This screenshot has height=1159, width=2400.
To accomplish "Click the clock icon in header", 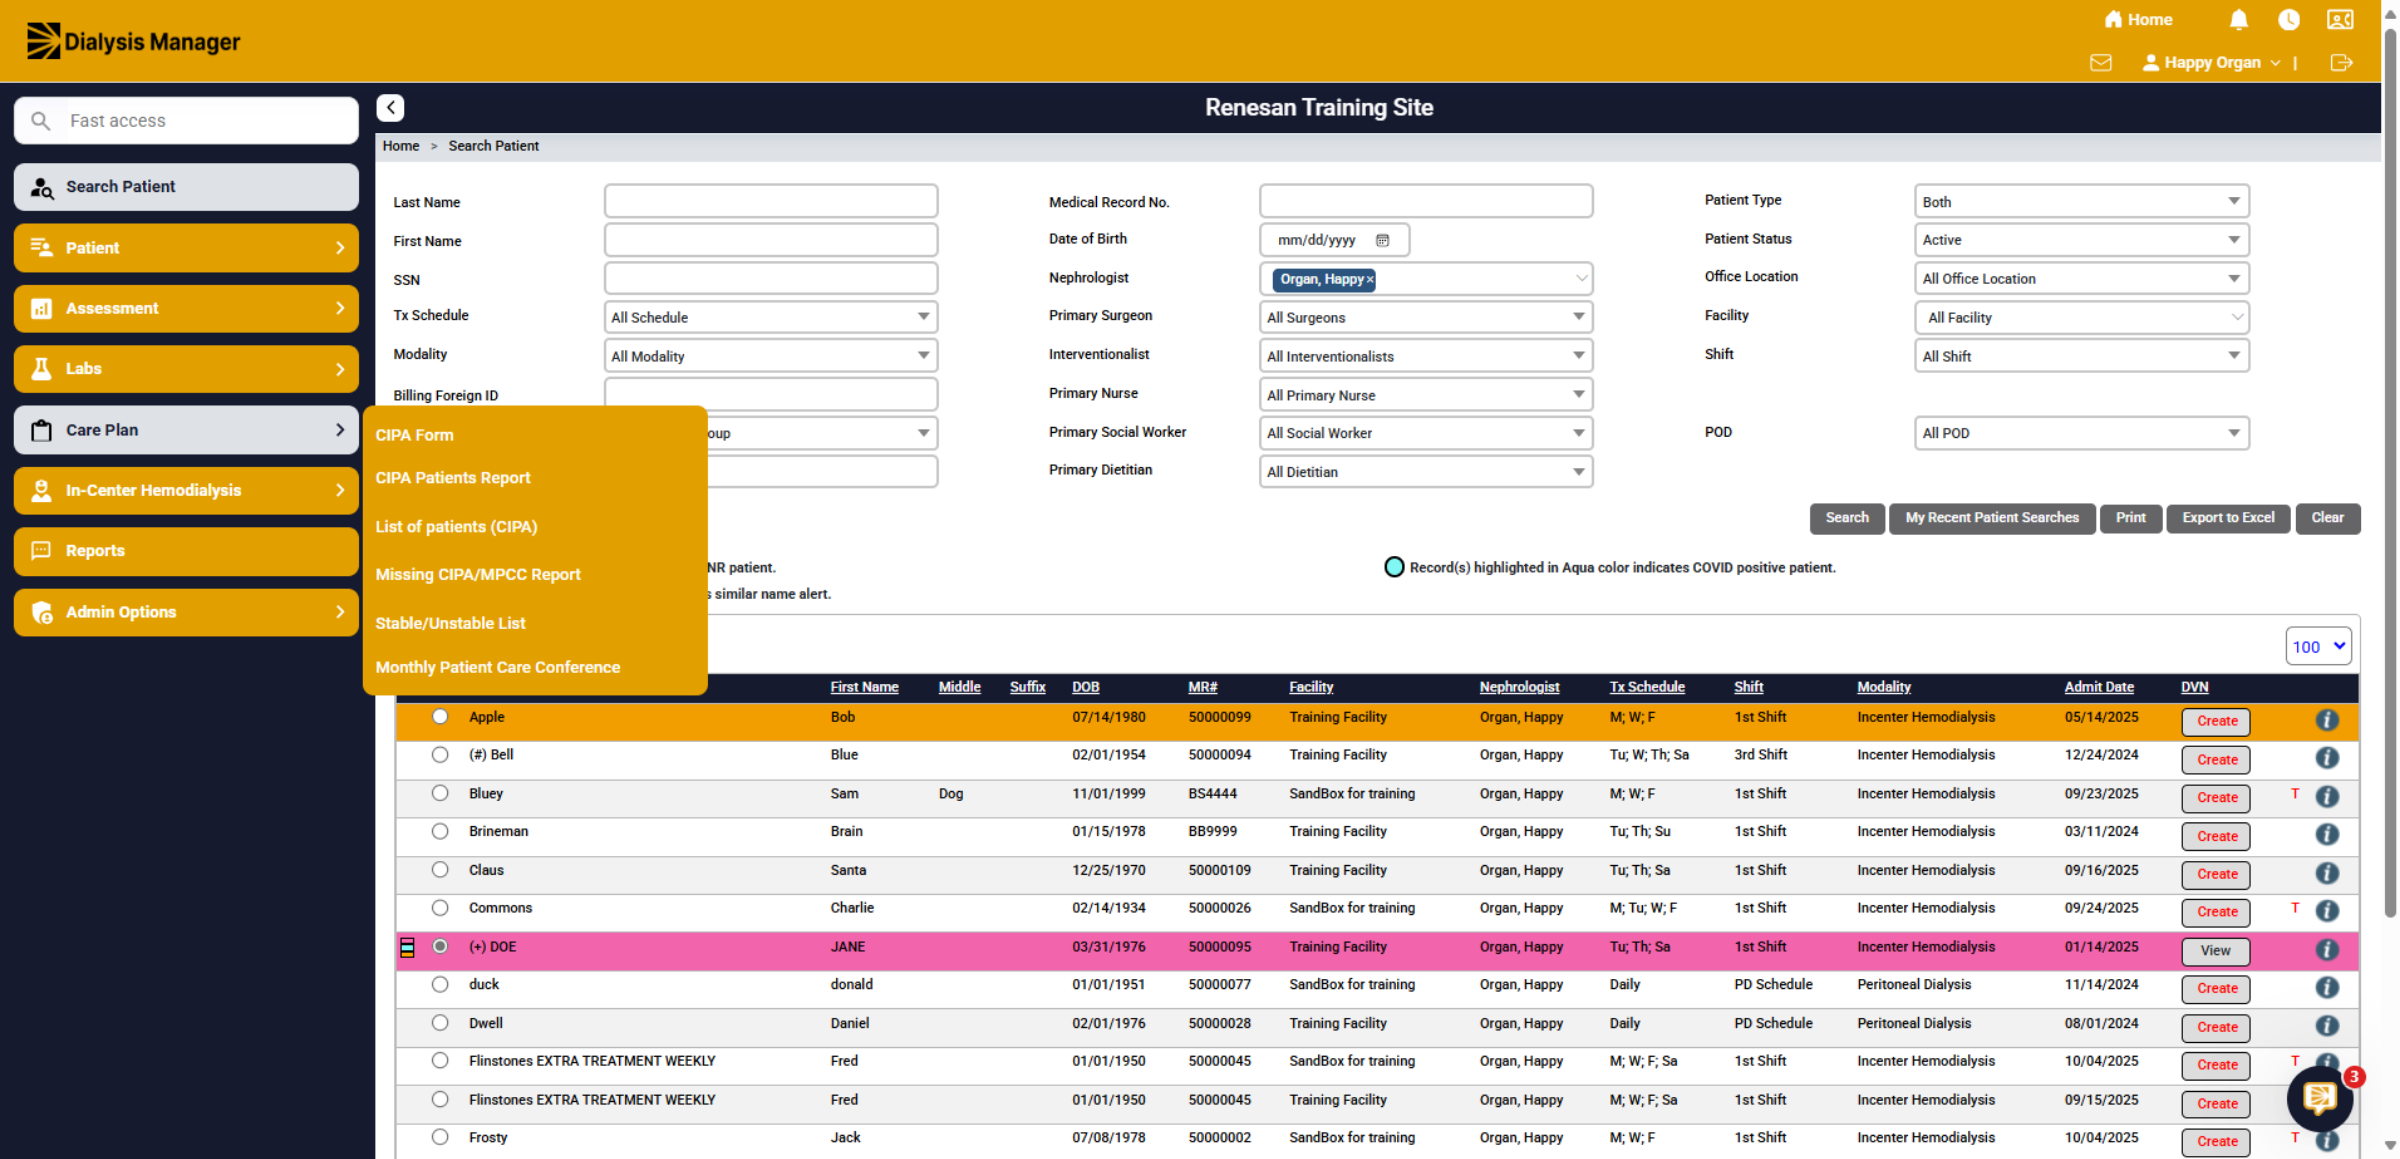I will pos(2288,20).
